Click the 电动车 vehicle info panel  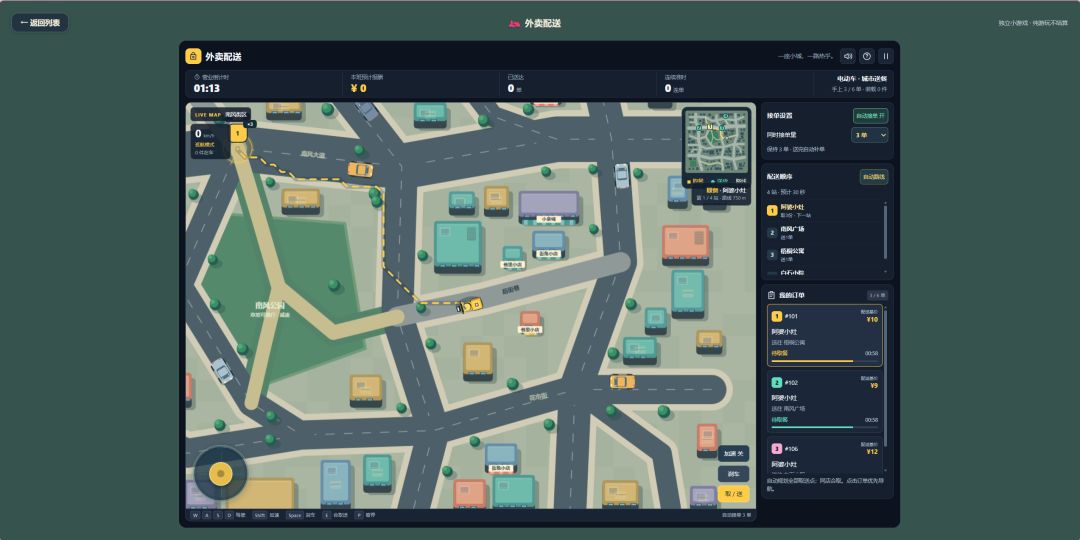pos(853,83)
